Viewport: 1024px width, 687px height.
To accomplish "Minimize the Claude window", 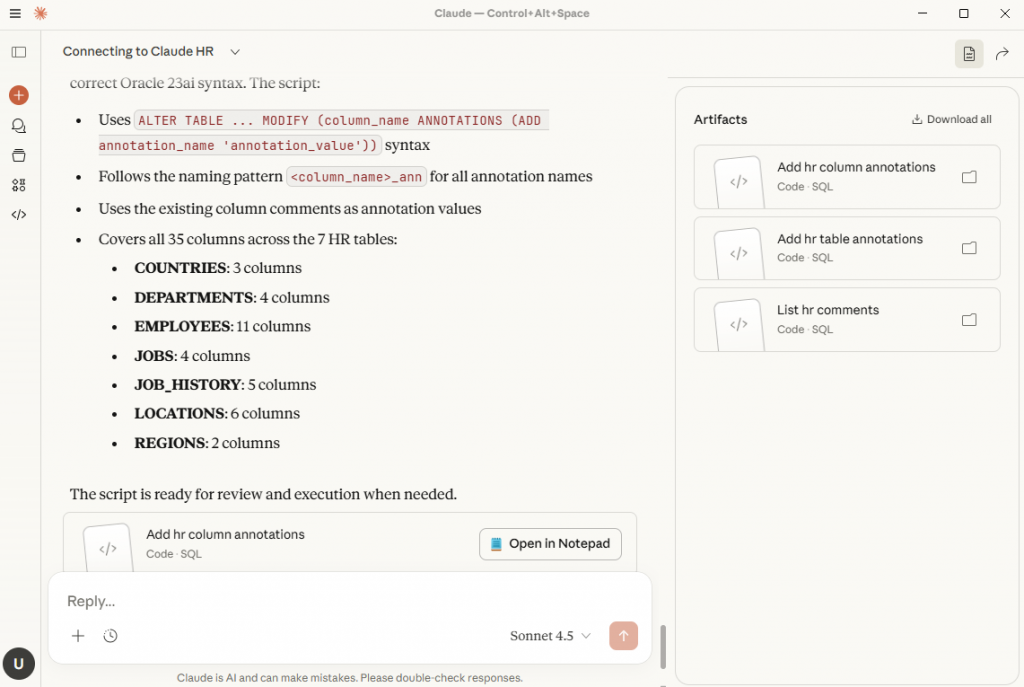I will point(922,13).
